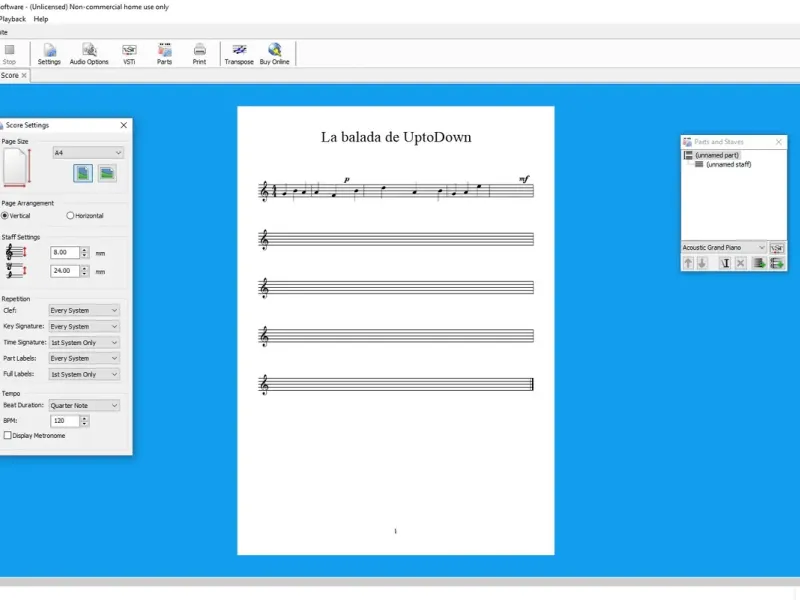Select the (unnamed staff) tree item
The image size is (800, 600).
tap(729, 164)
